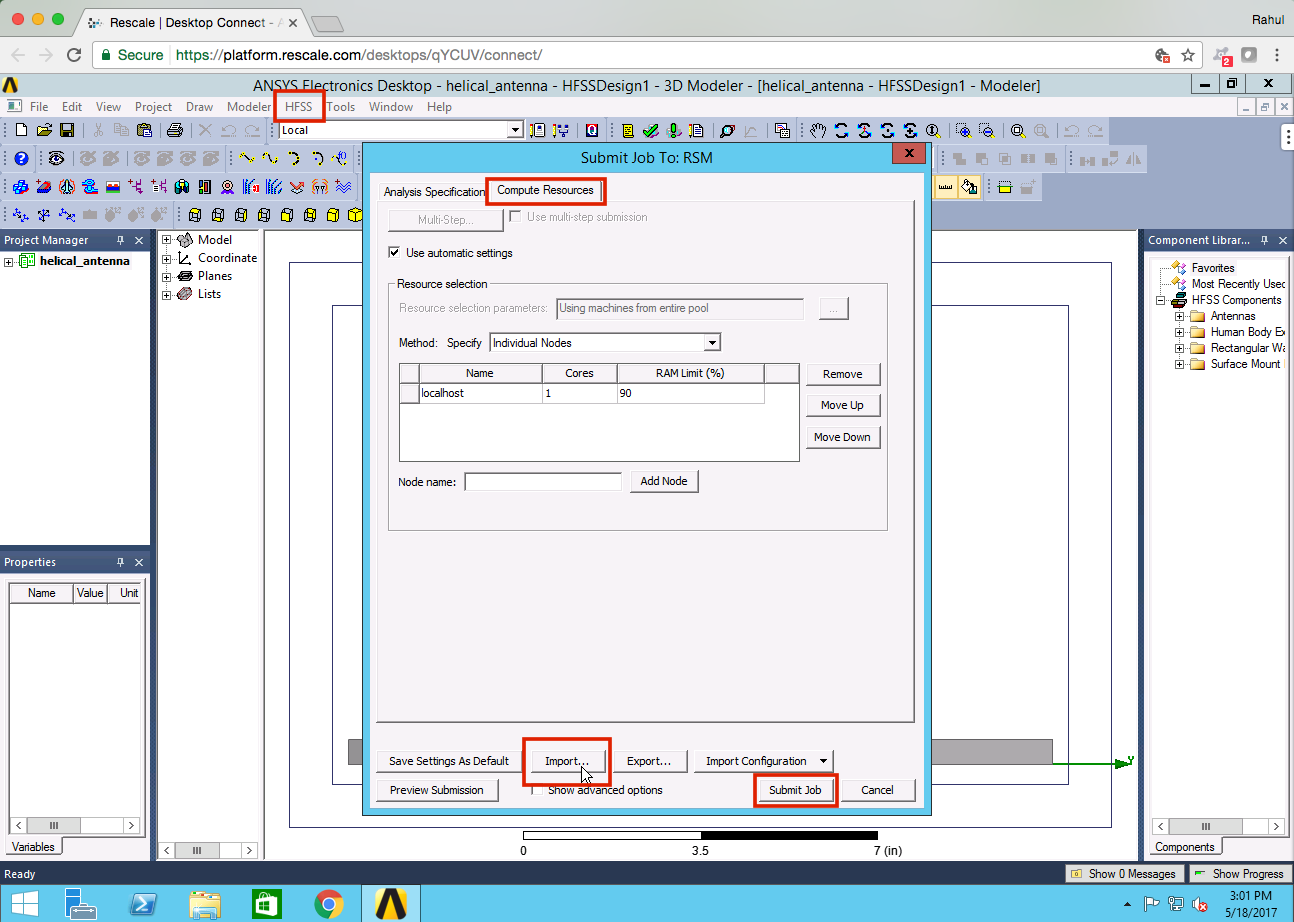Image resolution: width=1294 pixels, height=922 pixels.
Task: Click the validation green check mark icon
Action: [651, 130]
